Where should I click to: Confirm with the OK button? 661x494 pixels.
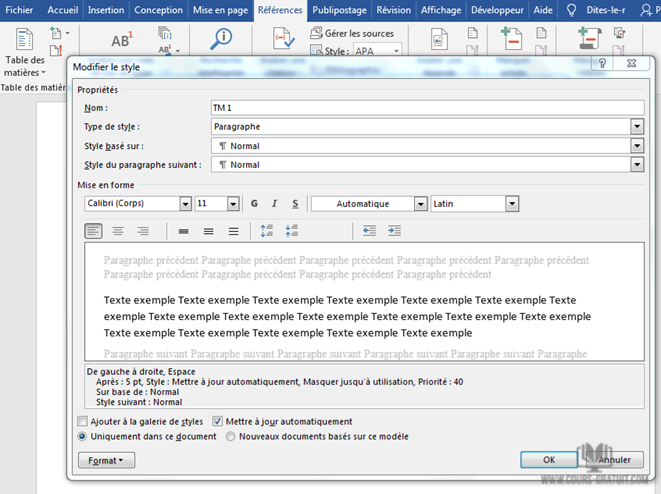548,460
